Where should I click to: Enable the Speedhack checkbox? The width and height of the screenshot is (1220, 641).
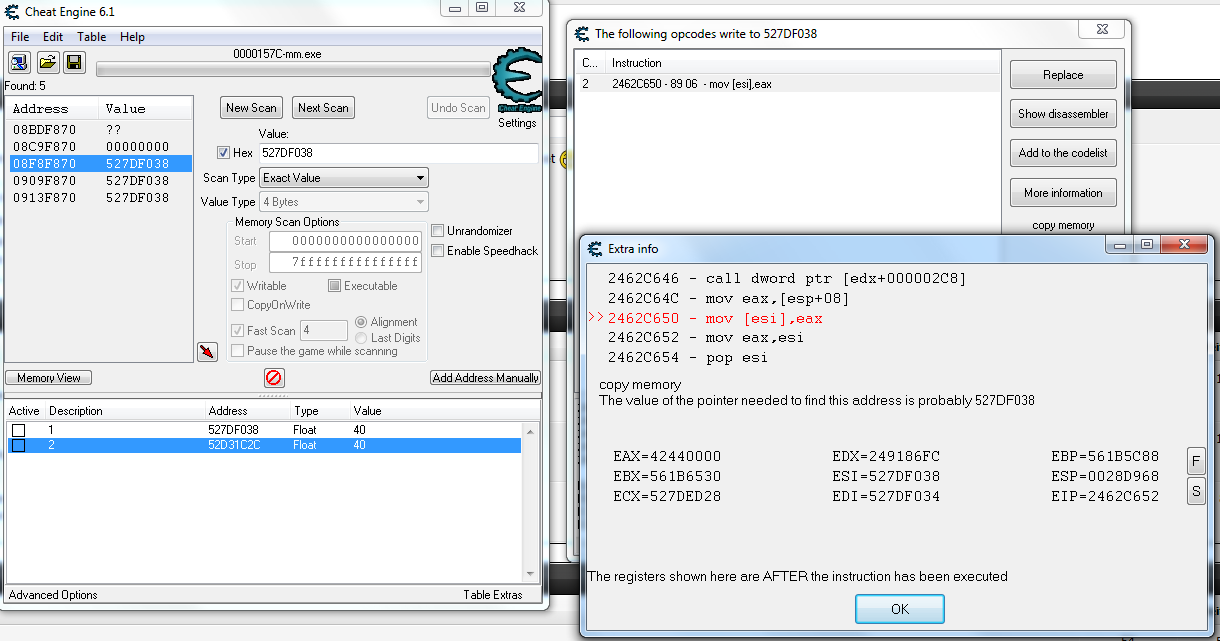pos(438,251)
